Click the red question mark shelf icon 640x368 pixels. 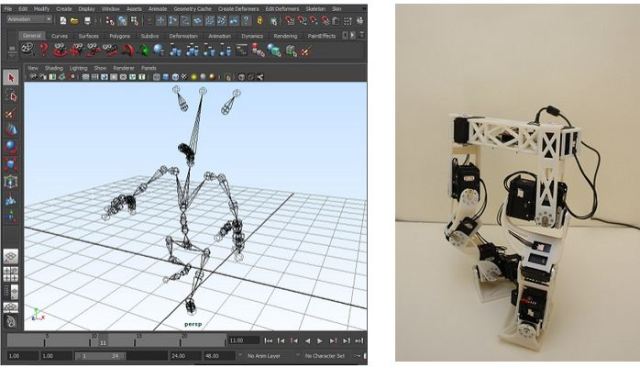tap(44, 50)
